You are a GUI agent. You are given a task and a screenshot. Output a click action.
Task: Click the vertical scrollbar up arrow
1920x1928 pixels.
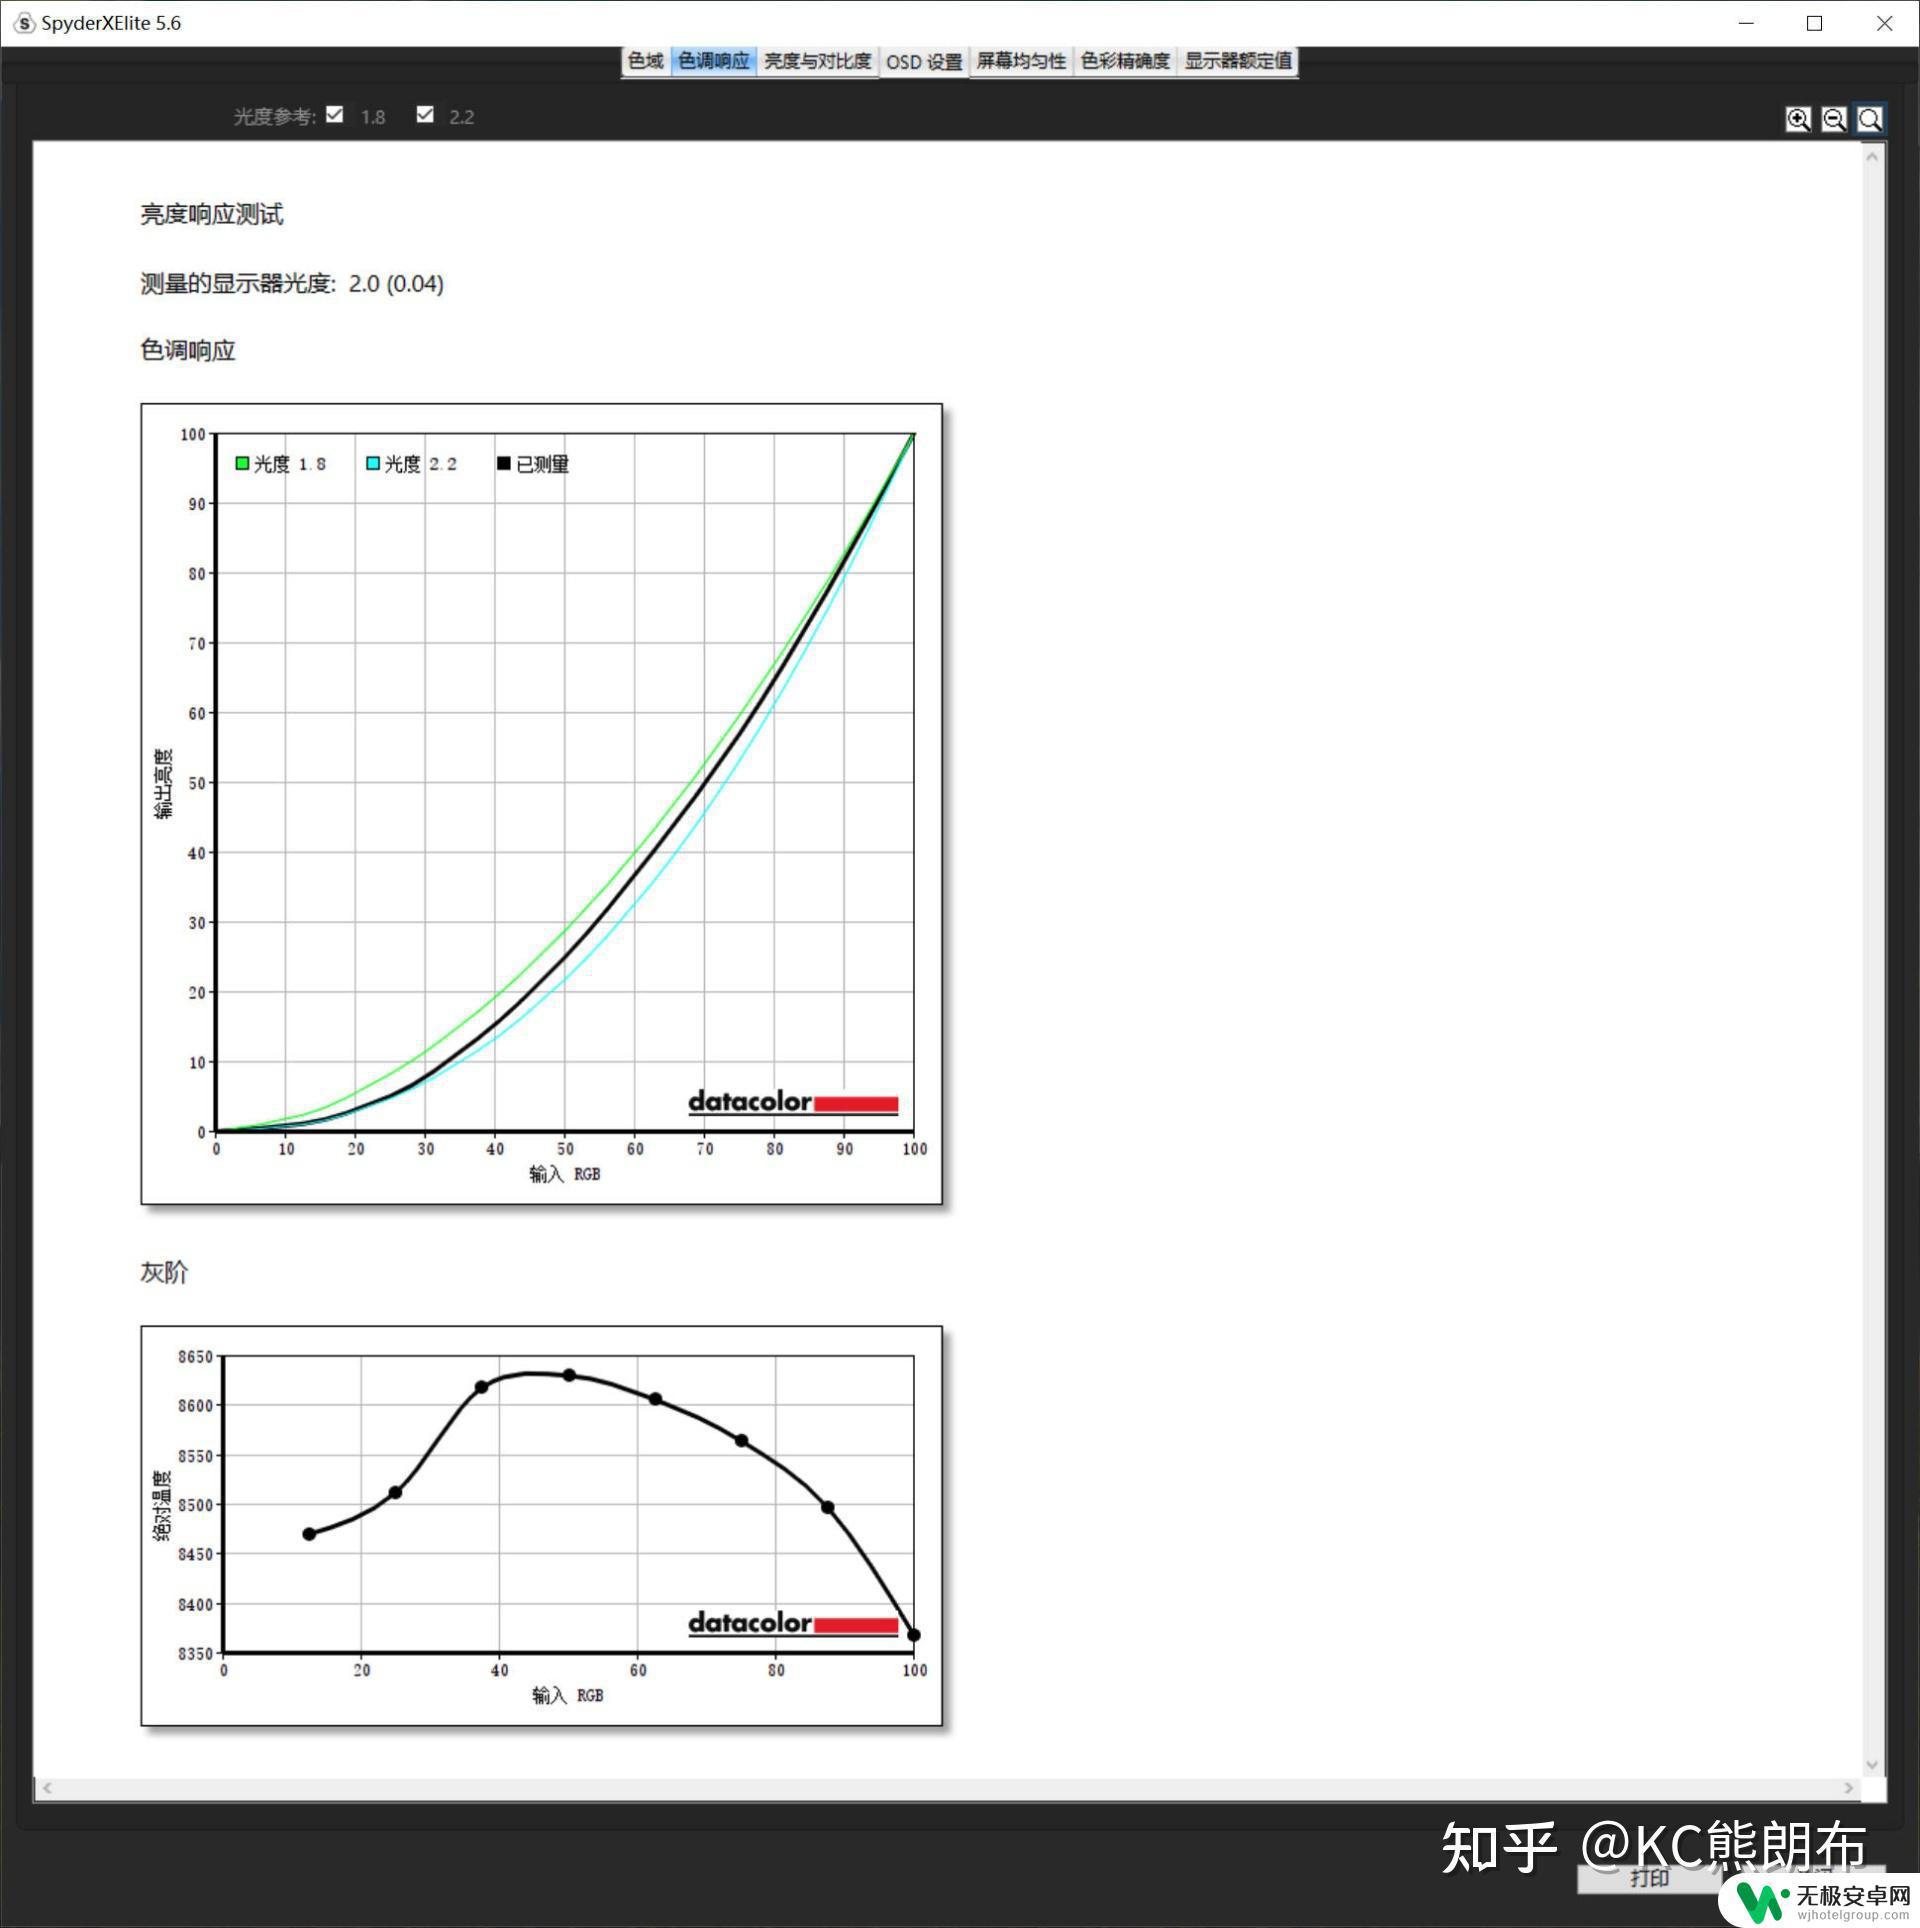[1873, 157]
